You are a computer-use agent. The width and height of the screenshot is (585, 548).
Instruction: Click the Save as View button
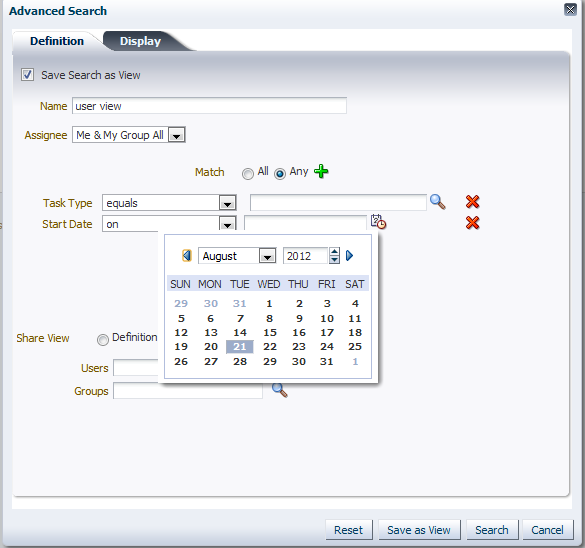(x=419, y=530)
